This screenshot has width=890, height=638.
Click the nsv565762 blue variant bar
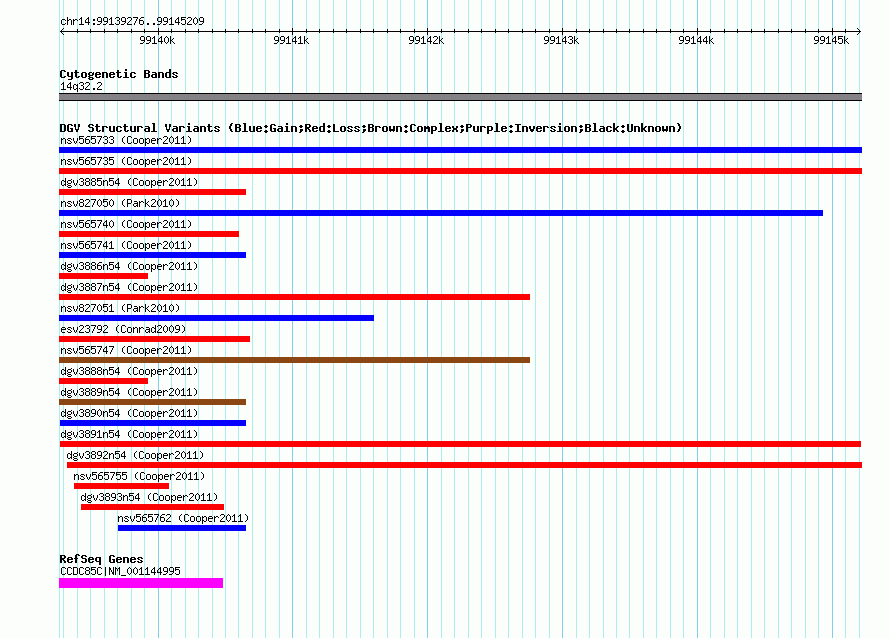[182, 528]
